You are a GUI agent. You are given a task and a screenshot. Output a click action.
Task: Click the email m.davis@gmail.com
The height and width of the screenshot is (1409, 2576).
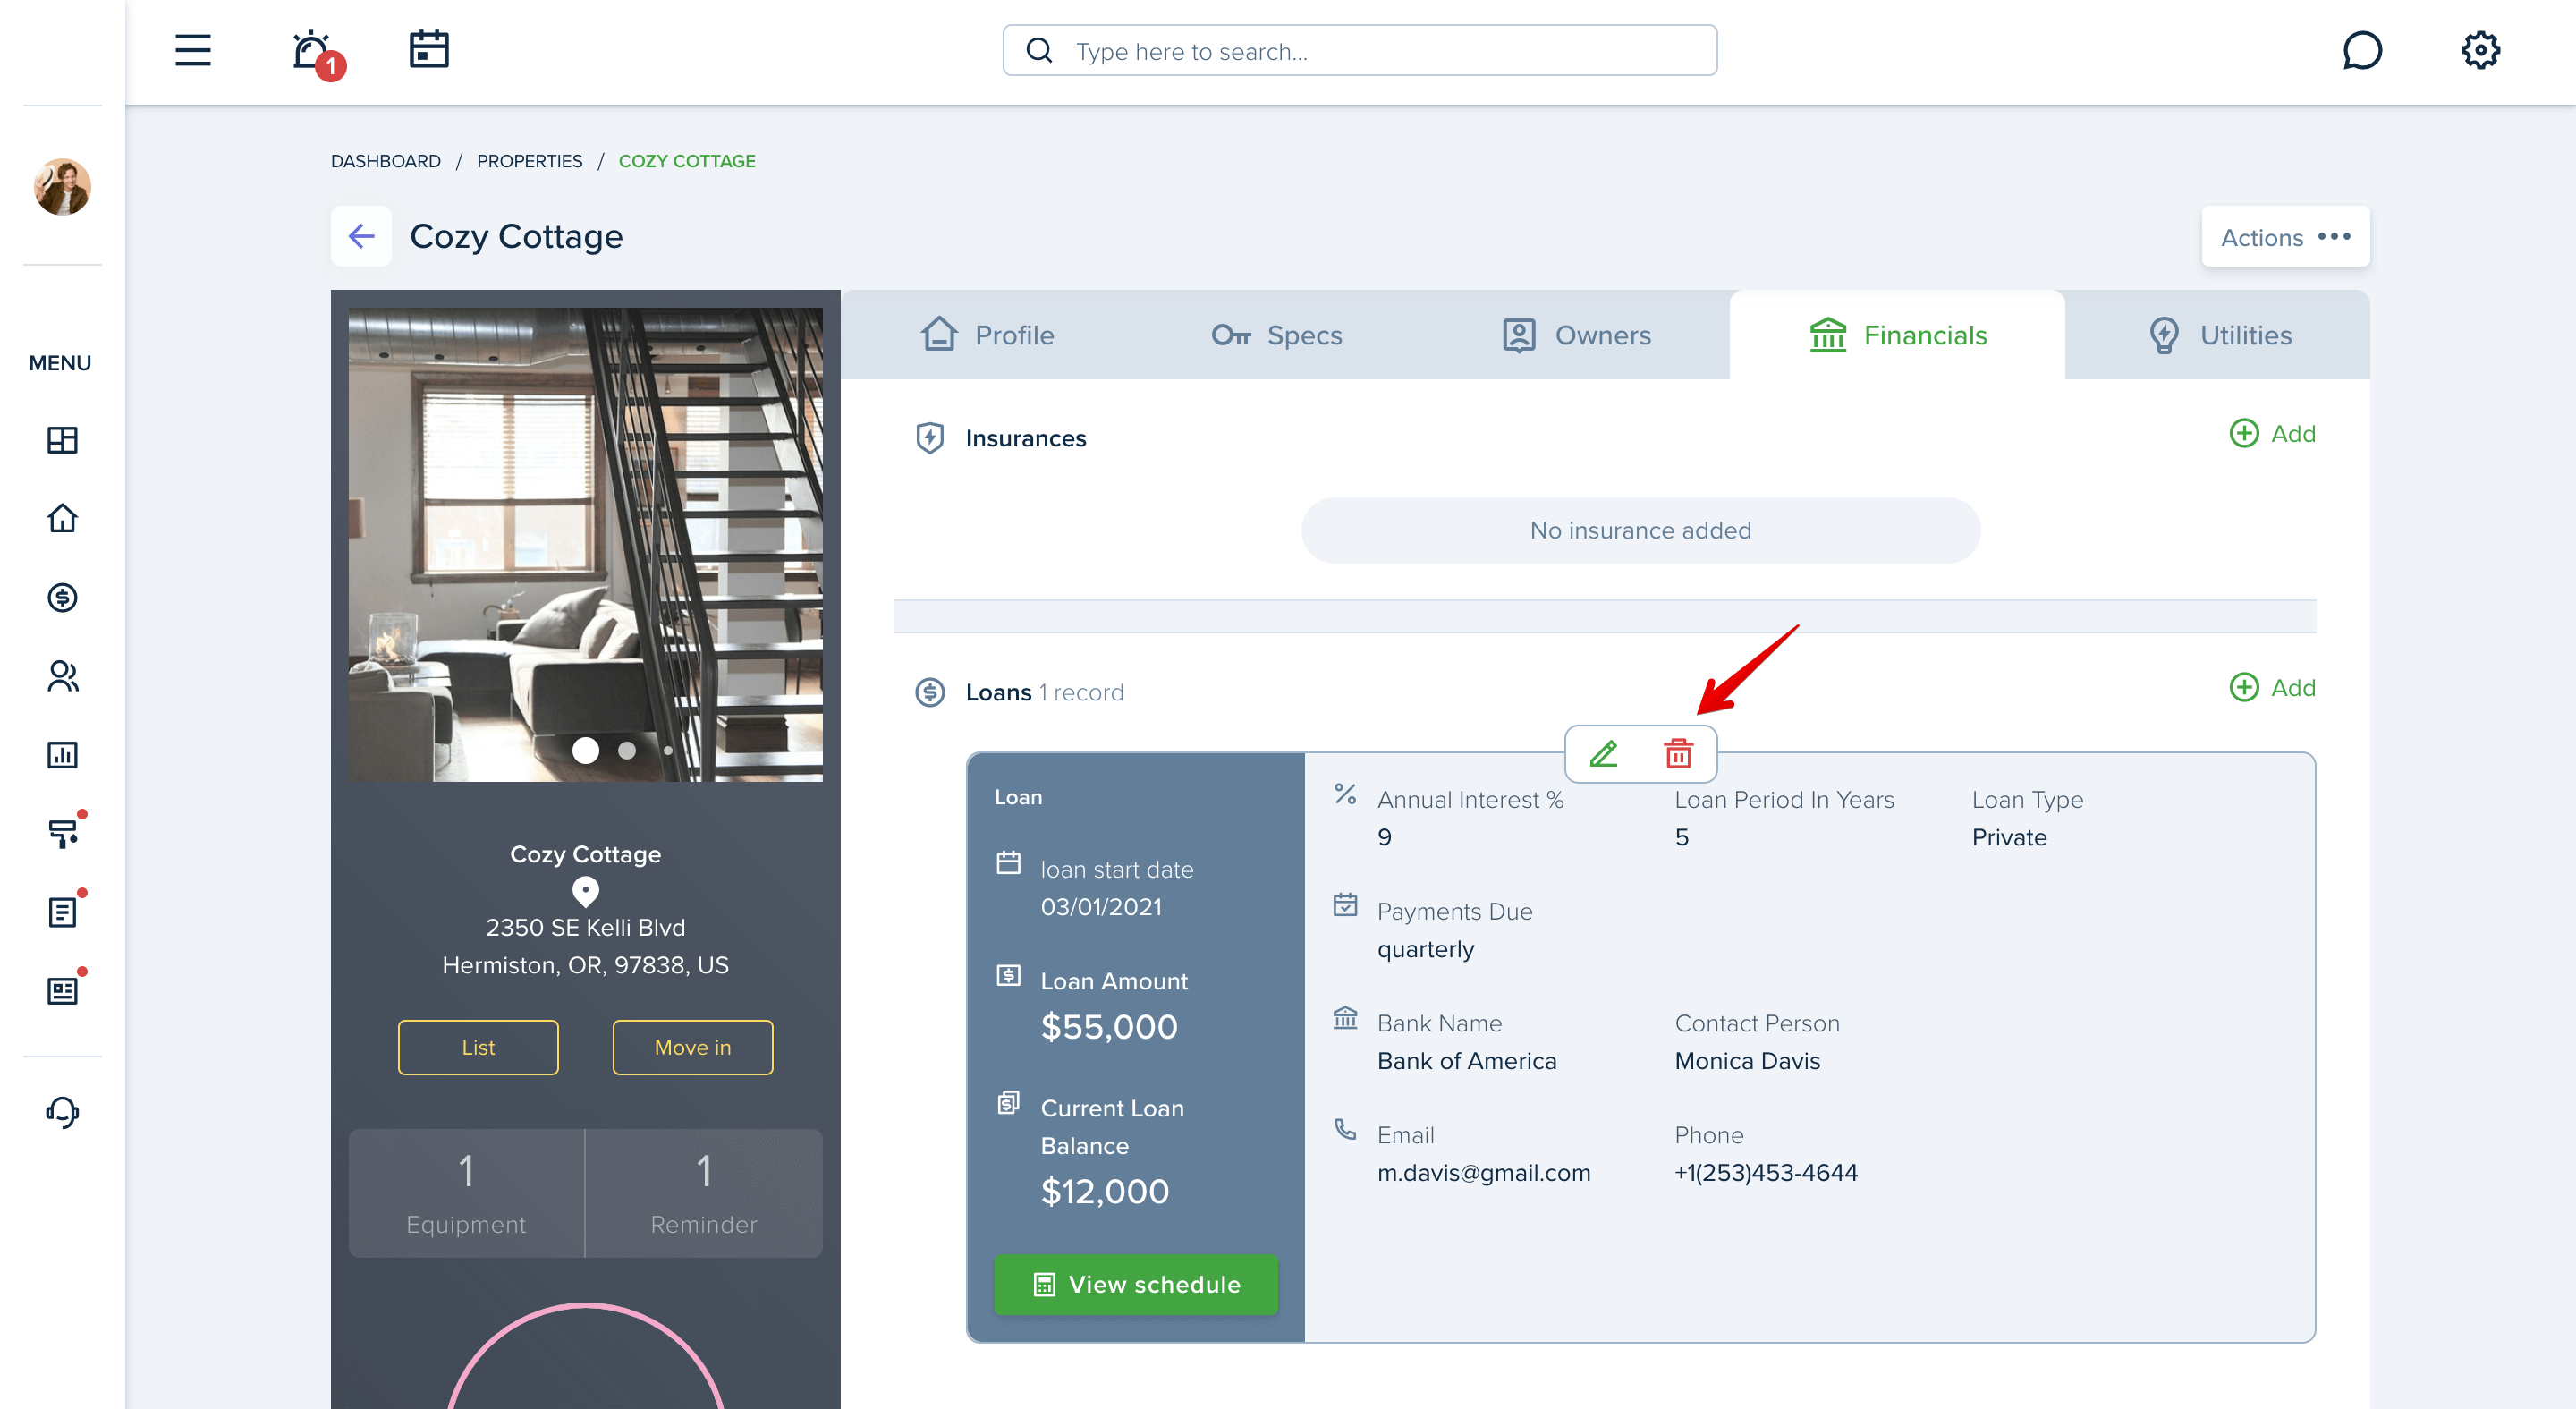1483,1173
